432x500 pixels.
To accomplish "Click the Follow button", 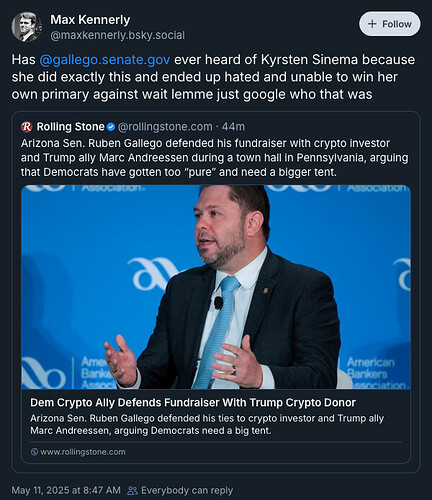I will [390, 24].
